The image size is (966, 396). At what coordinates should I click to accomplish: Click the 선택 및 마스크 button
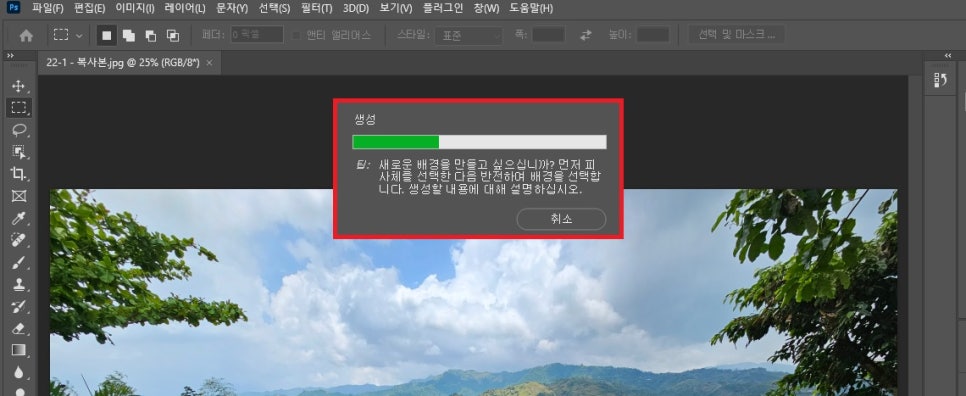coord(736,34)
